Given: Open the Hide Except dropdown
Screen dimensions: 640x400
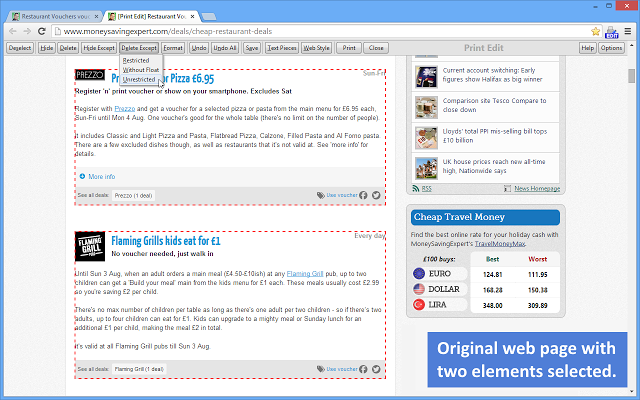Looking at the screenshot, I should pyautogui.click(x=99, y=48).
